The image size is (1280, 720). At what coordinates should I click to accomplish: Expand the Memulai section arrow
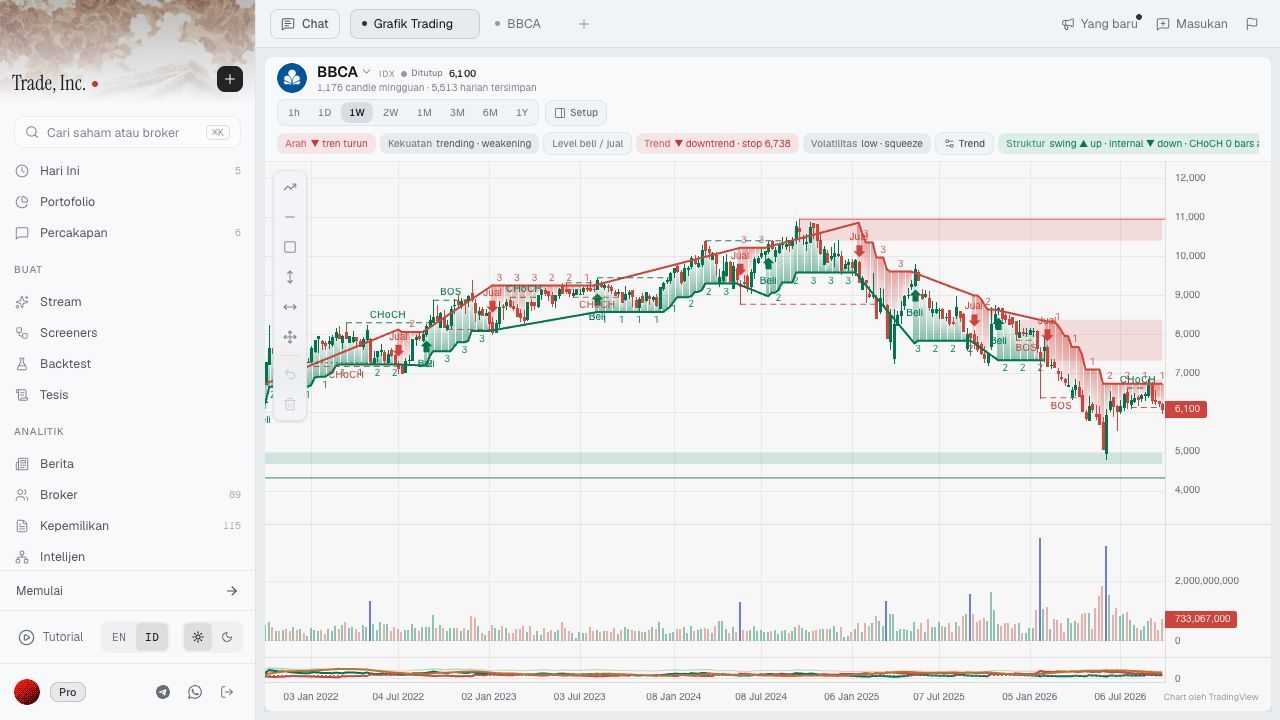[232, 591]
